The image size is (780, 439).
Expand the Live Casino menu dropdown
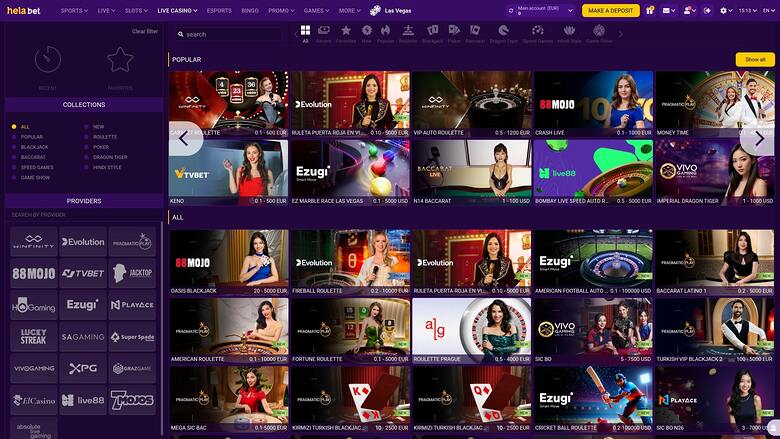click(x=177, y=10)
